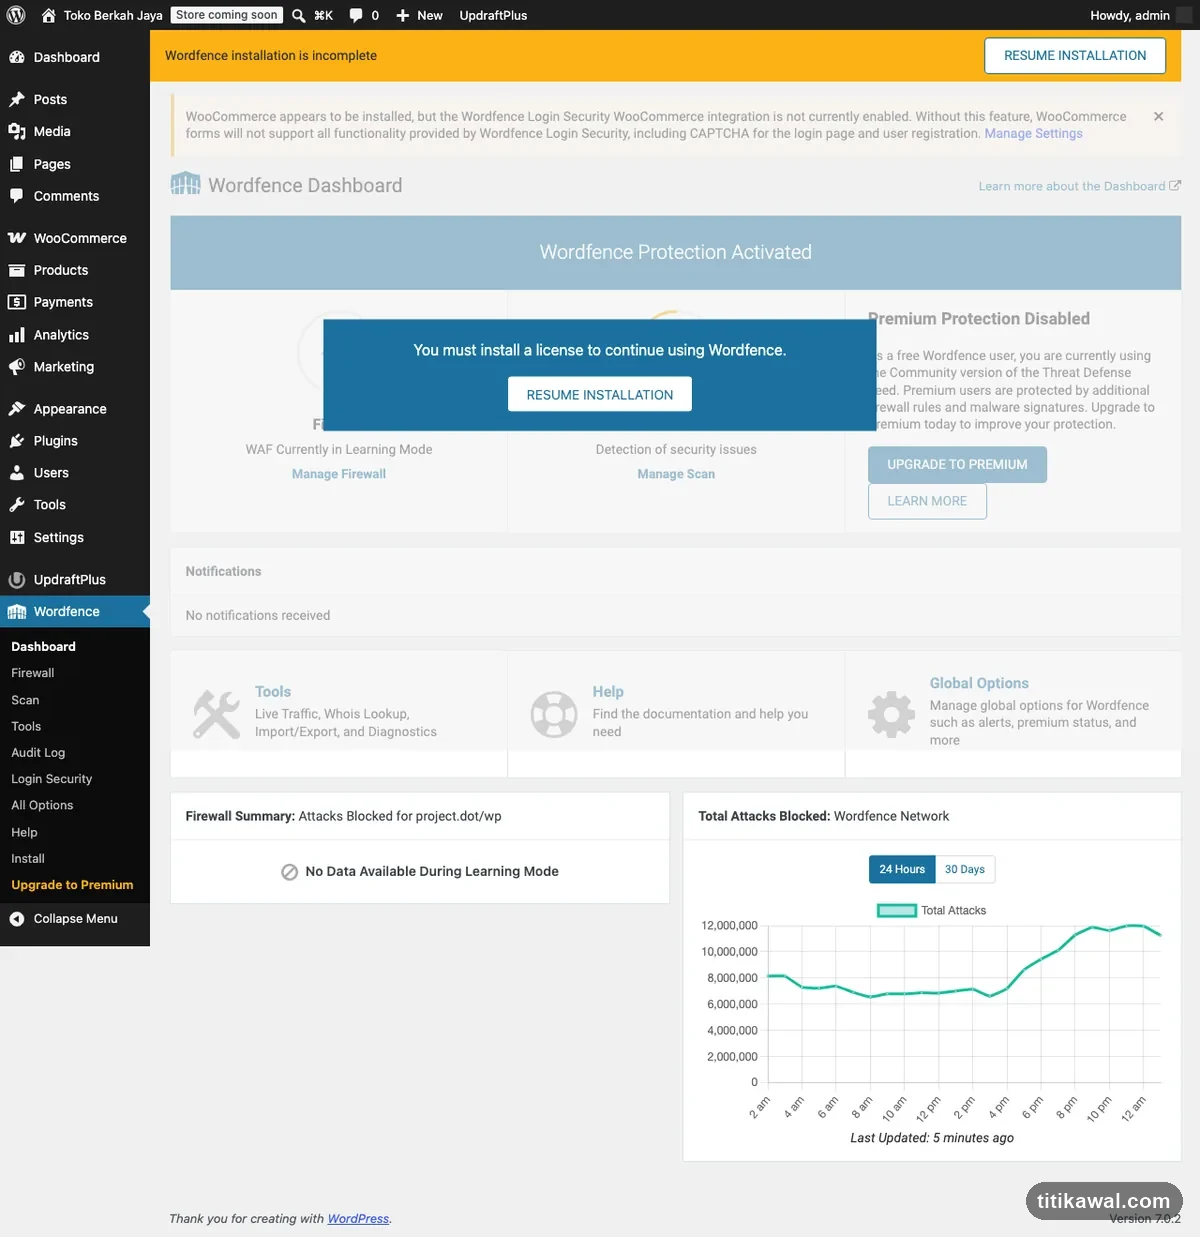Open the WordPress footer link
The height and width of the screenshot is (1237, 1200).
pyautogui.click(x=358, y=1219)
